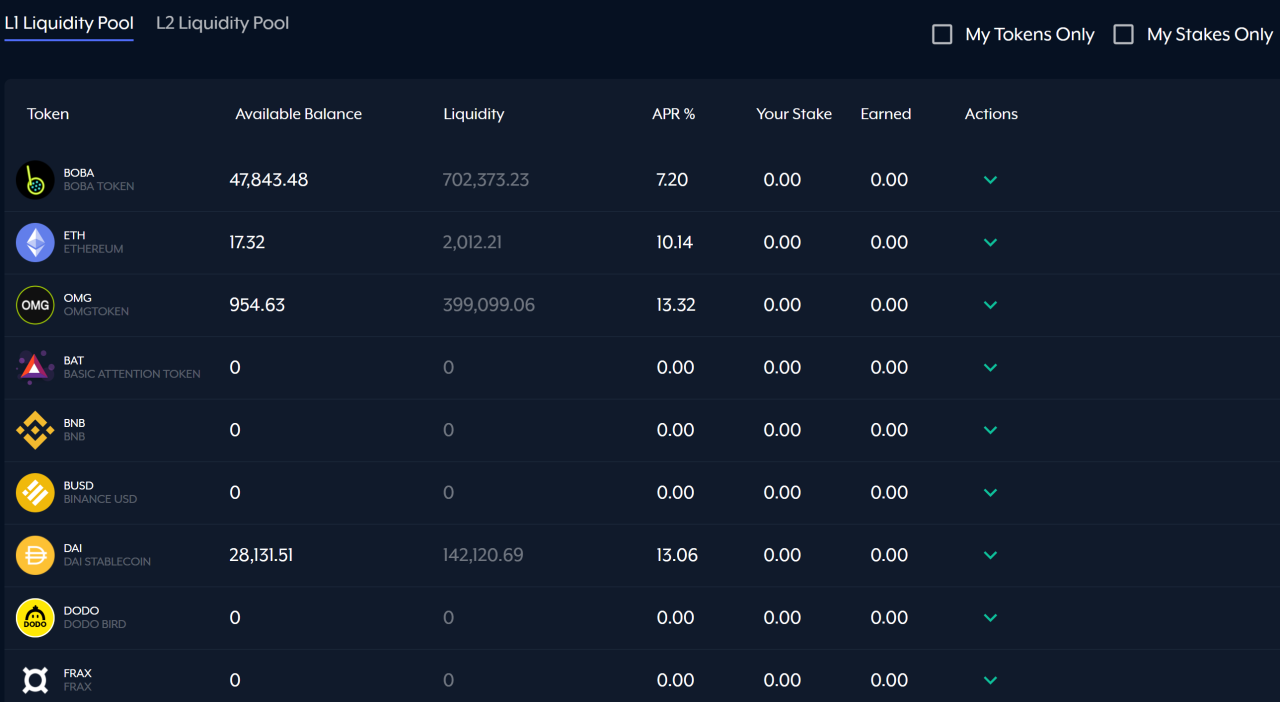Click the Binance USD icon
The image size is (1280, 702).
[35, 492]
